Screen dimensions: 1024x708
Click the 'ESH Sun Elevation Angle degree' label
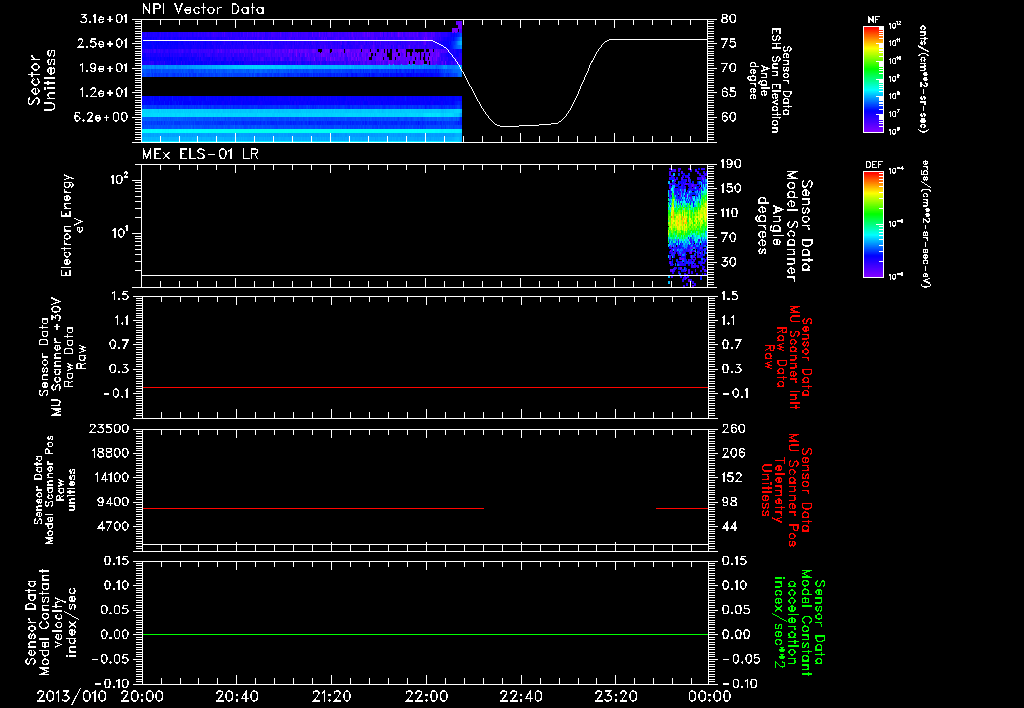(x=770, y=80)
